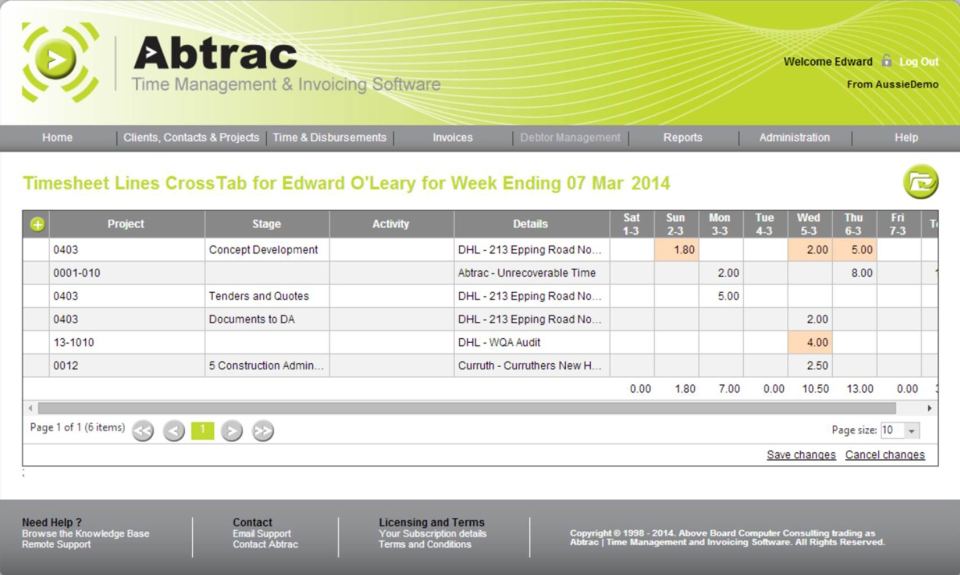Viewport: 960px width, 575px height.
Task: Click the green add timesheet line icon
Action: (x=37, y=225)
